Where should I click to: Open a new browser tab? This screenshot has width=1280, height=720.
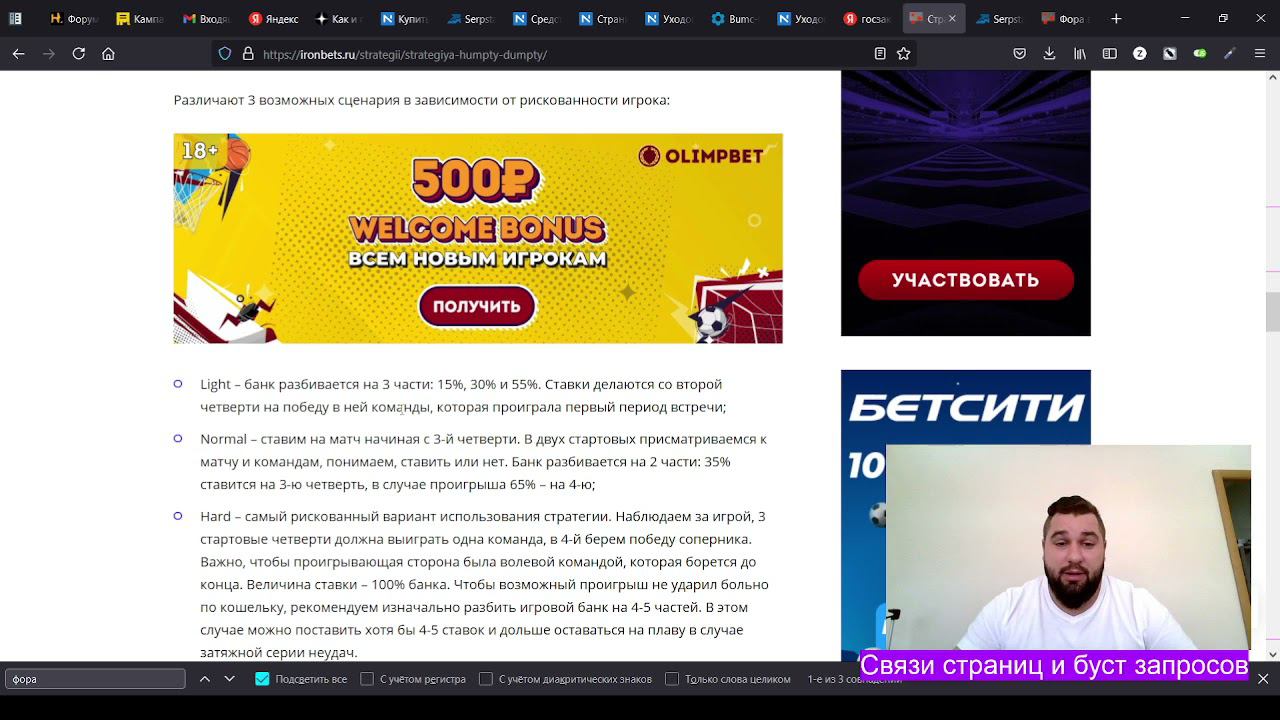[1116, 18]
